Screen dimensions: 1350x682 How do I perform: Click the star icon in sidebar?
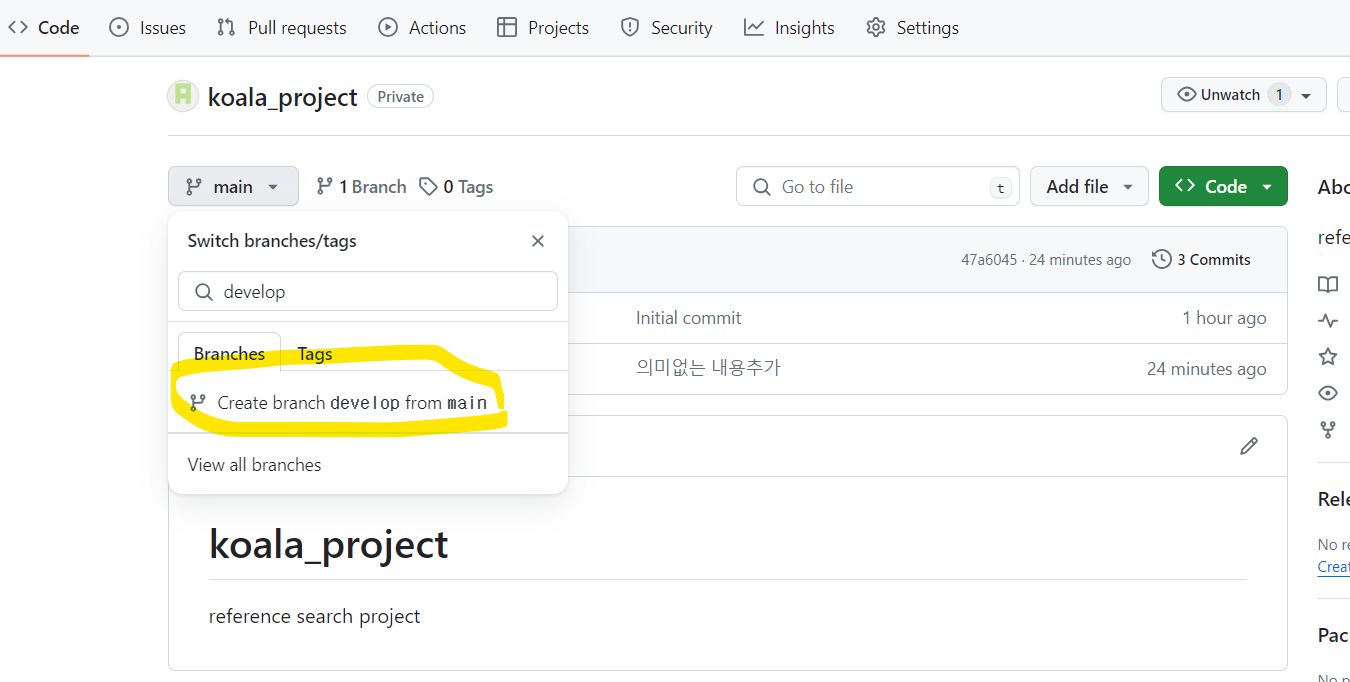1328,357
